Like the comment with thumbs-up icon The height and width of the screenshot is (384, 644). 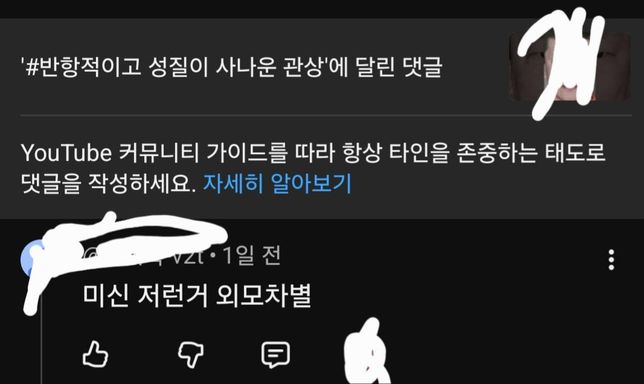tap(95, 354)
